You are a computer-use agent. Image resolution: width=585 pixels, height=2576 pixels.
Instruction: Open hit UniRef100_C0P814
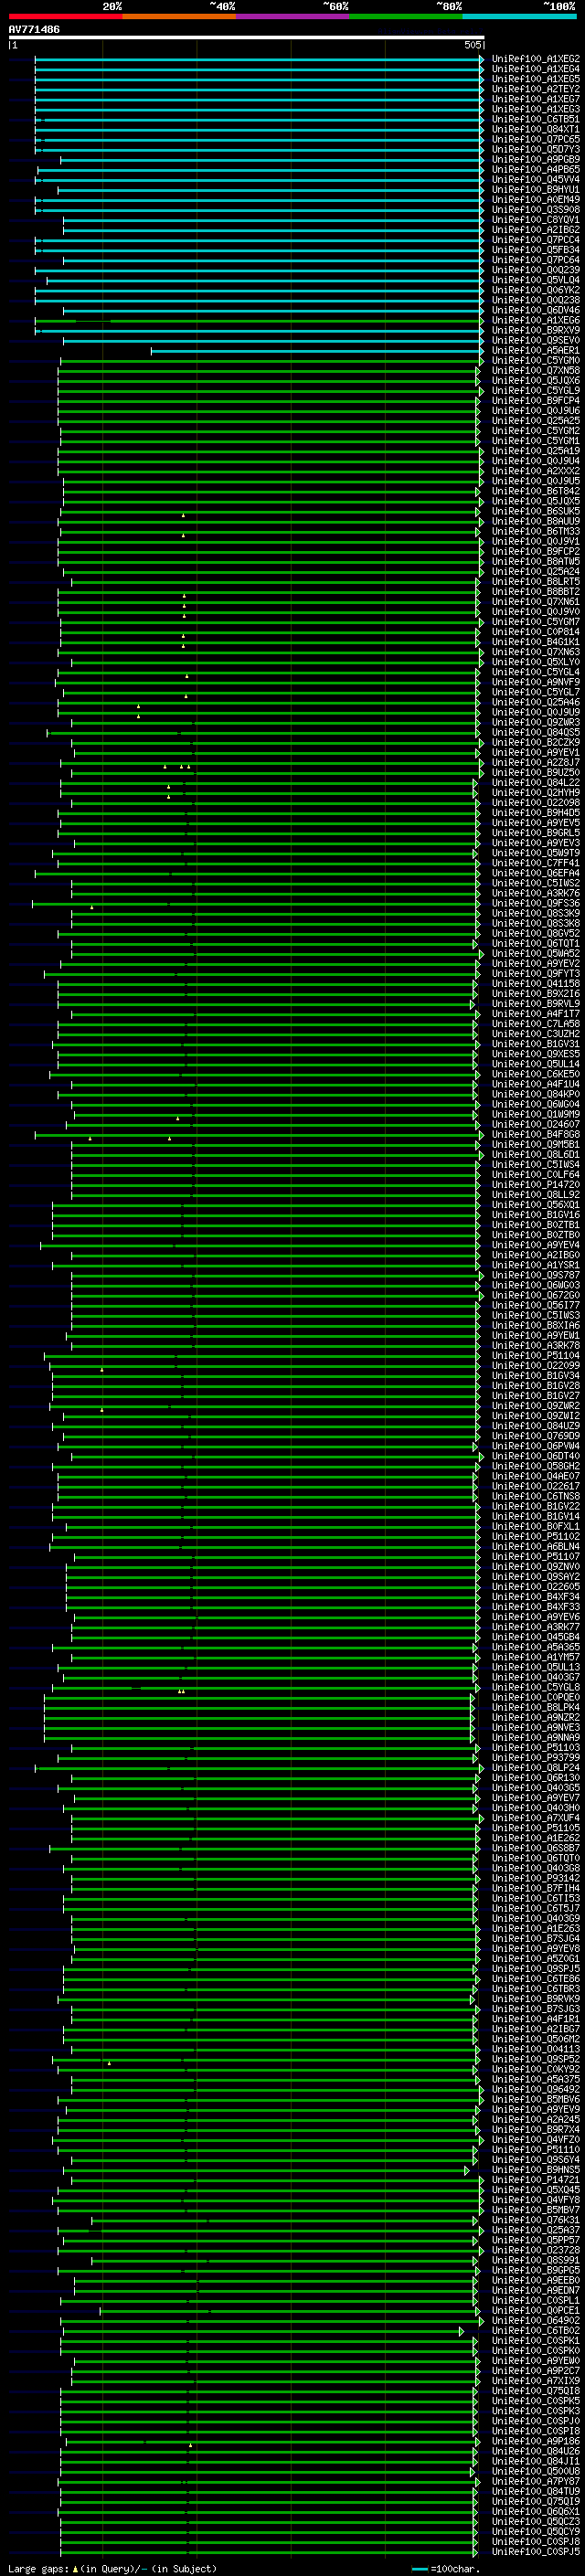[536, 632]
